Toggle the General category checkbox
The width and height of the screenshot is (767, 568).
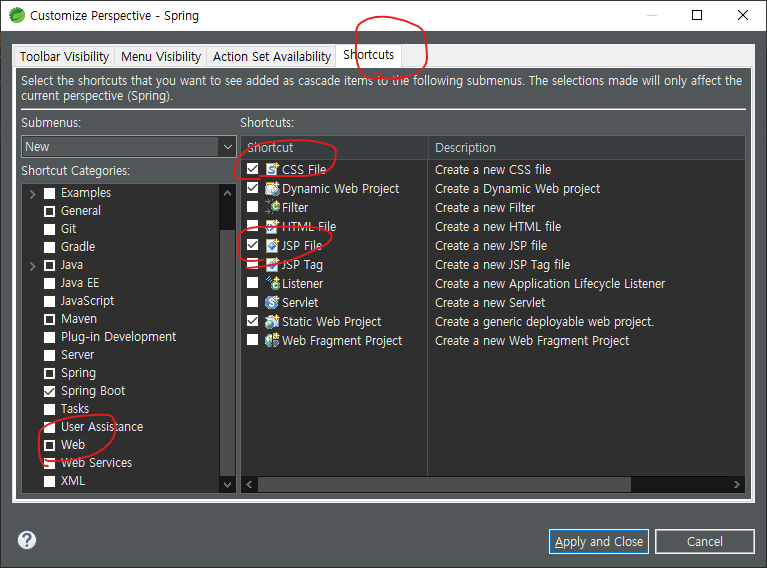pos(49,211)
